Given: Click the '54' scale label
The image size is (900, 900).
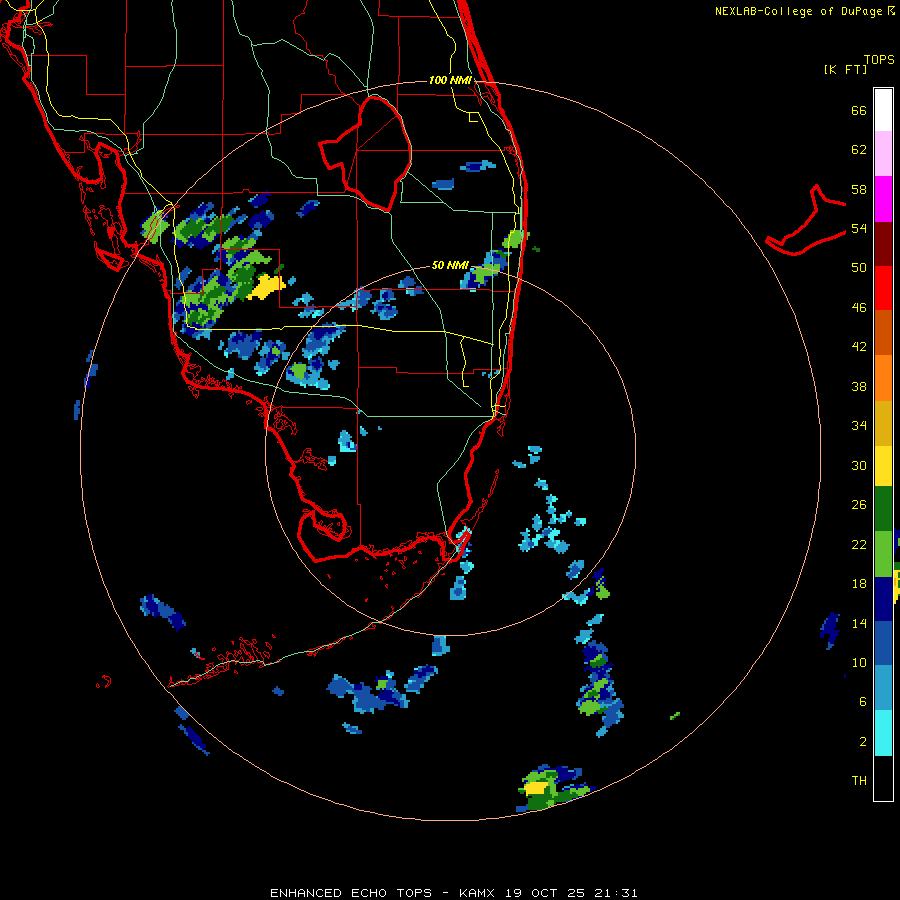Looking at the screenshot, I should 859,228.
